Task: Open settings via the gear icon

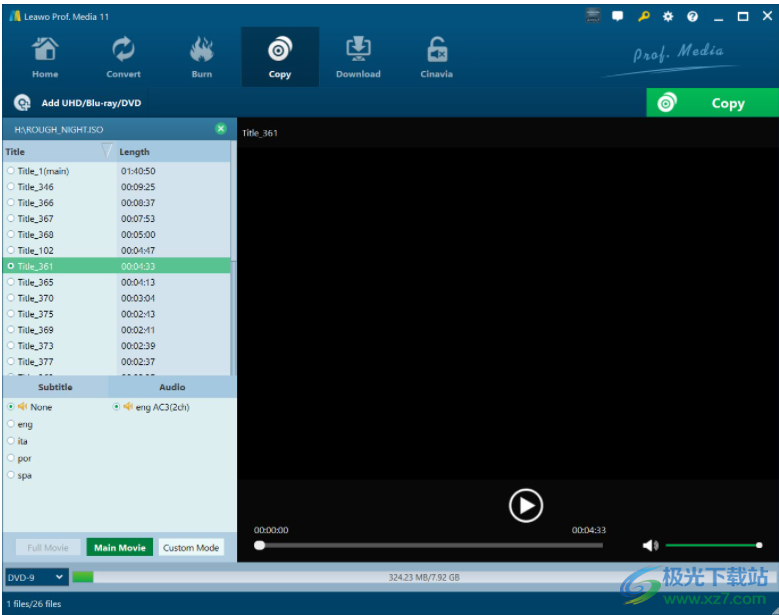Action: [668, 16]
